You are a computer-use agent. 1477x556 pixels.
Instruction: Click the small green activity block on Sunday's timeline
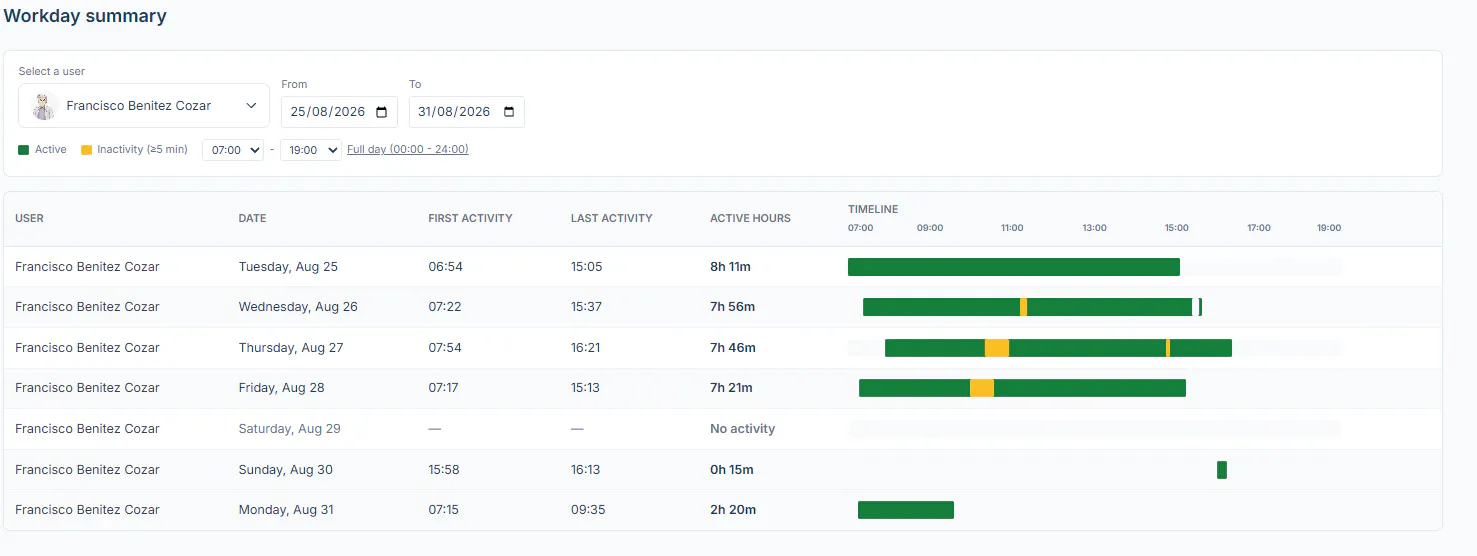tap(1222, 470)
